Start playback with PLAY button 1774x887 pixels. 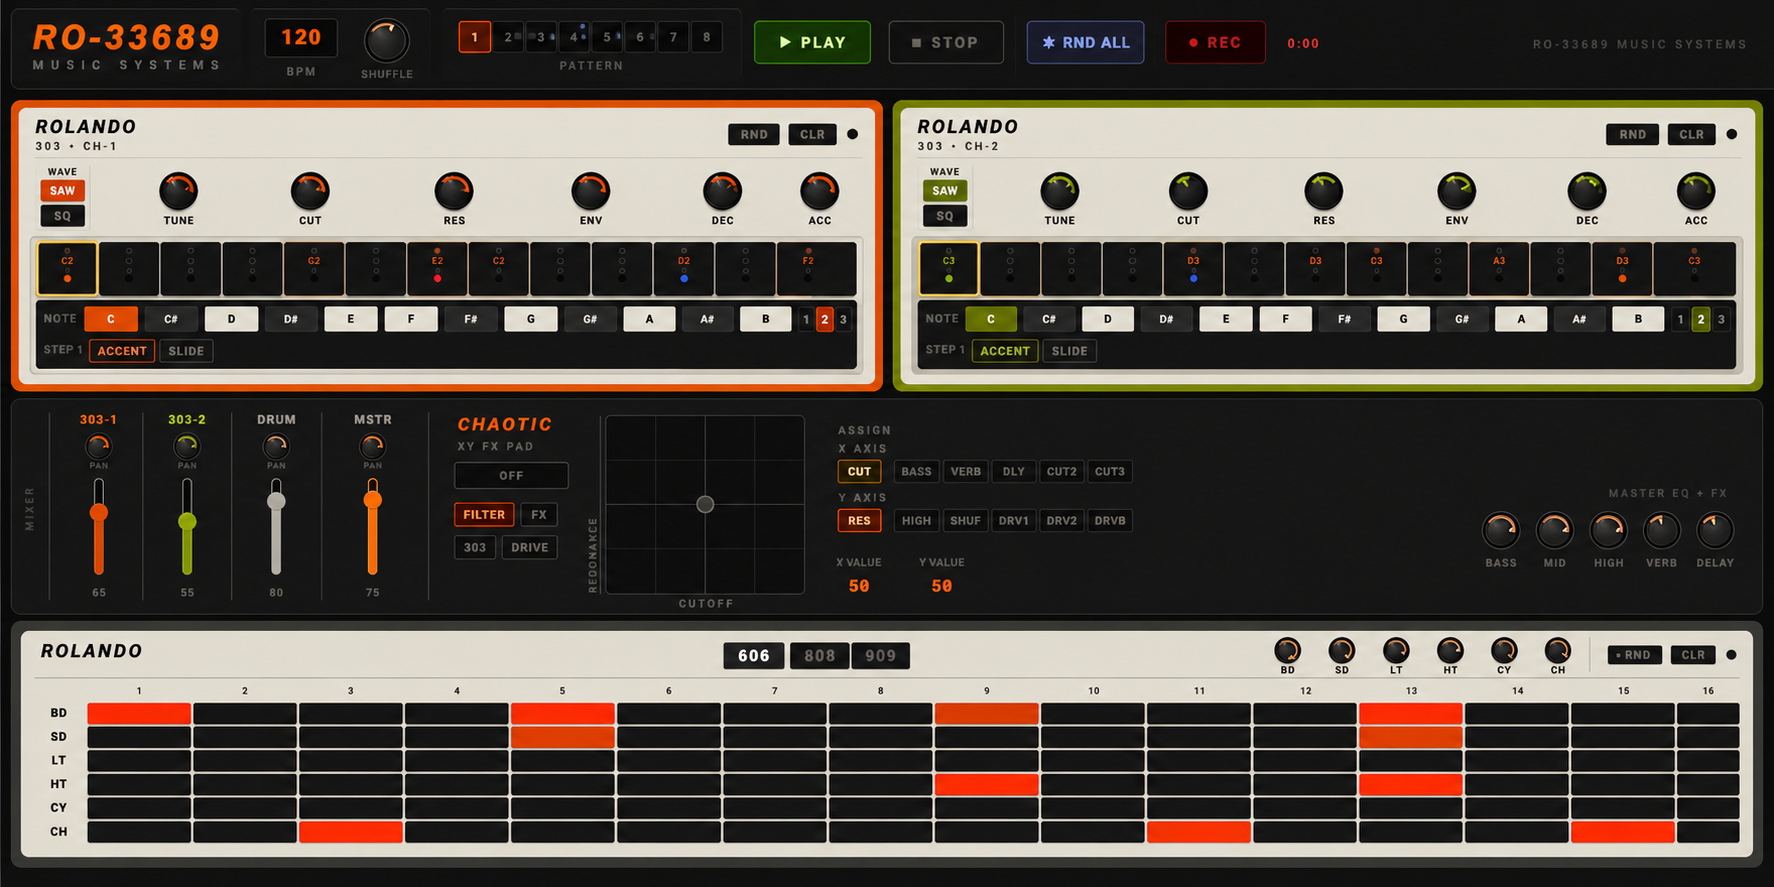pyautogui.click(x=812, y=42)
